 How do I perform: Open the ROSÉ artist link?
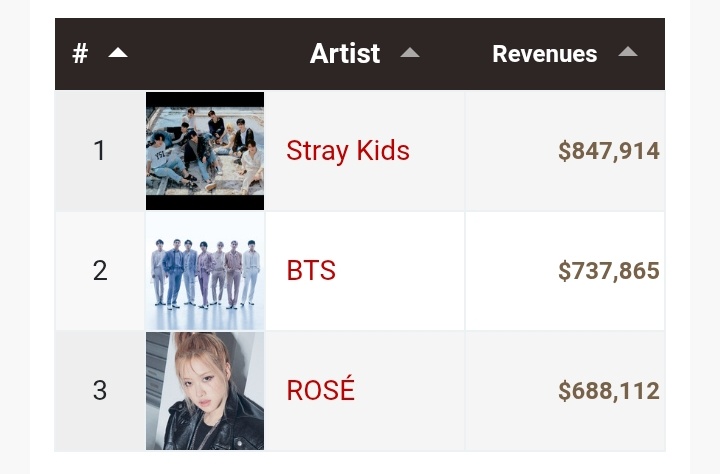pos(321,389)
